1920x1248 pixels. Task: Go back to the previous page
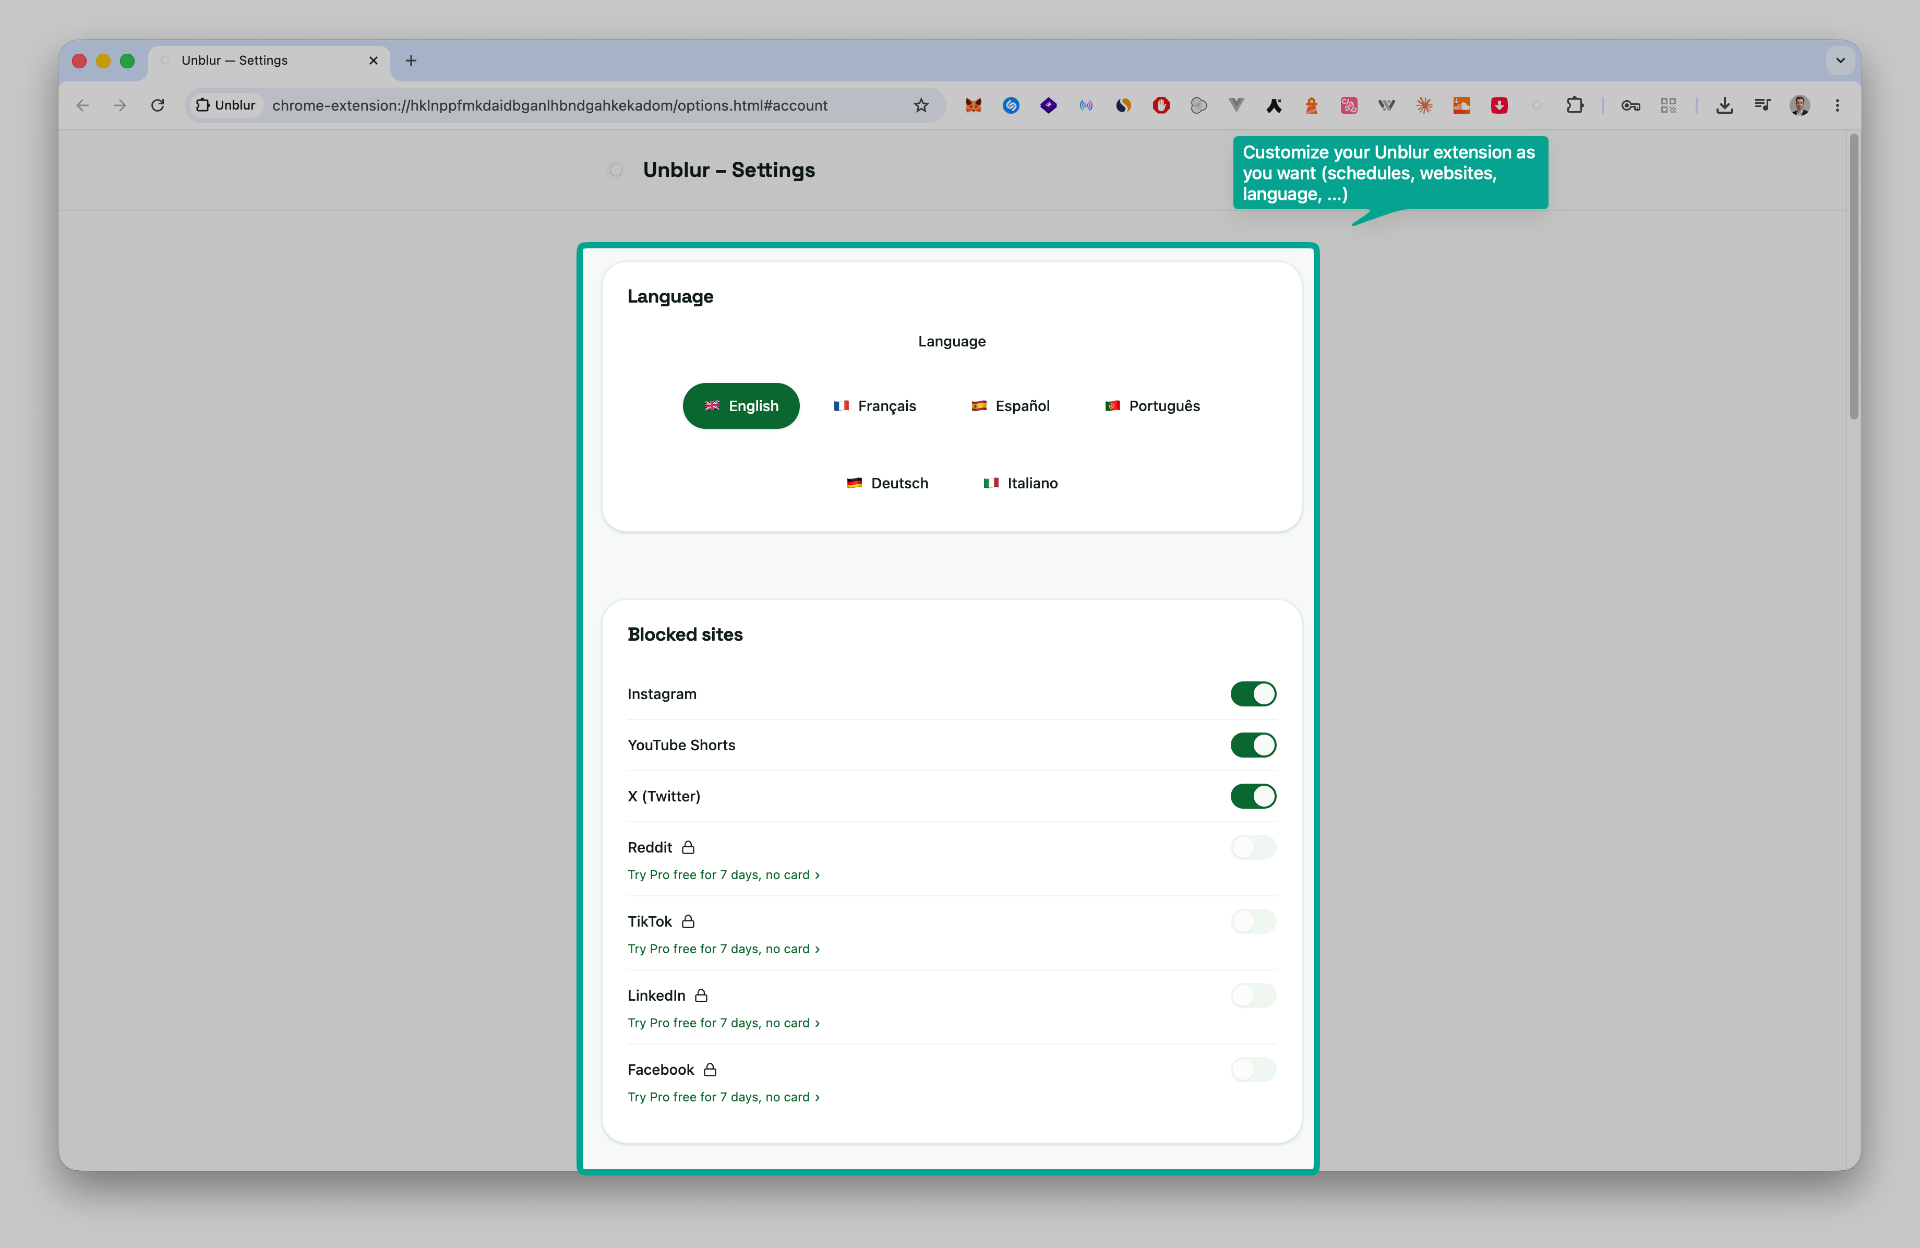click(83, 105)
